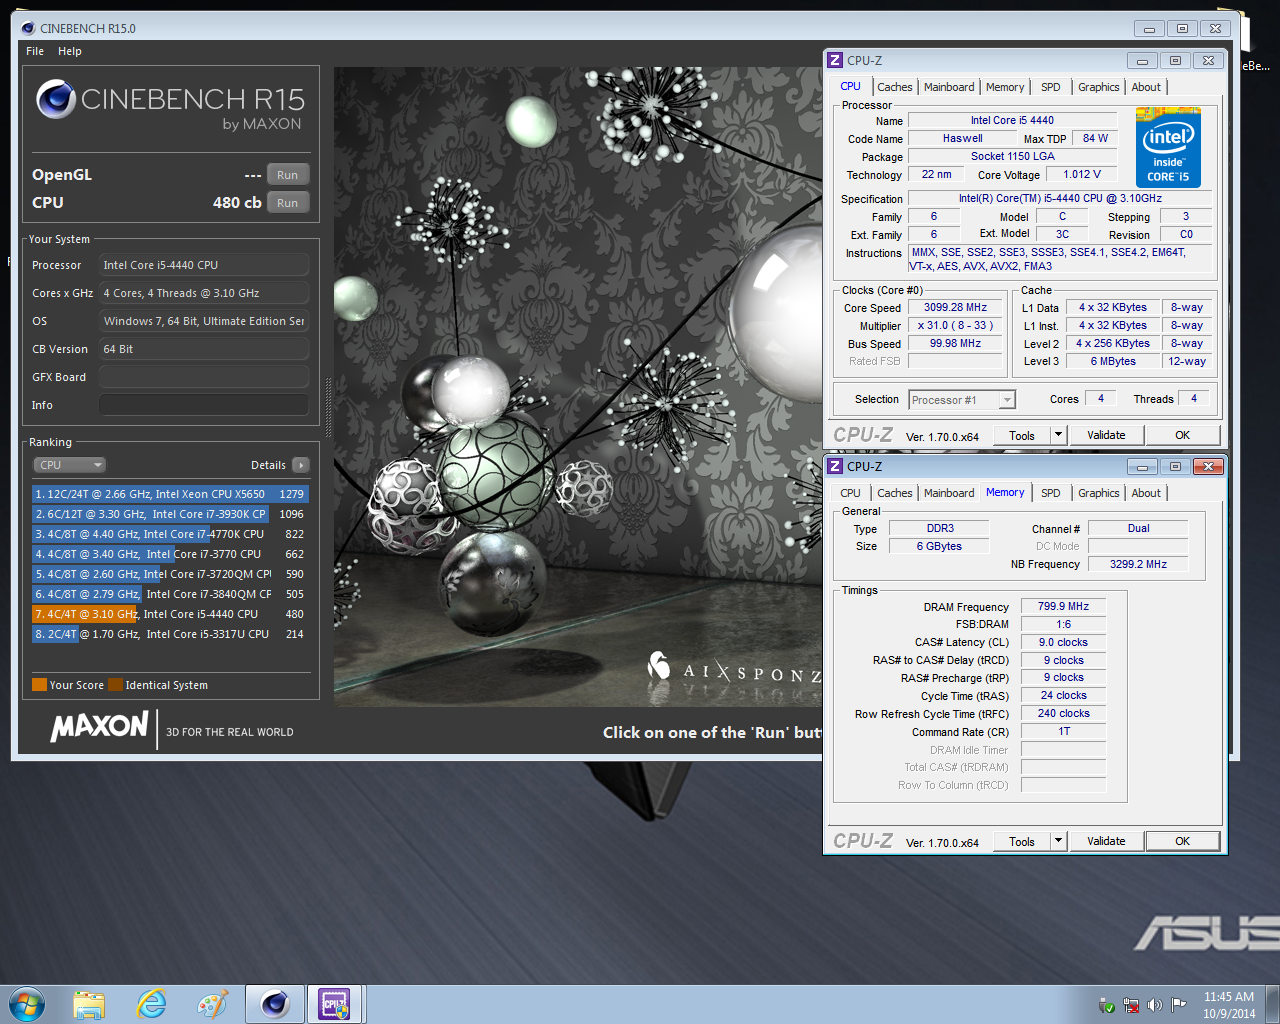Screen dimensions: 1280x1024
Task: Click the security shield tray icon
Action: click(1107, 1005)
